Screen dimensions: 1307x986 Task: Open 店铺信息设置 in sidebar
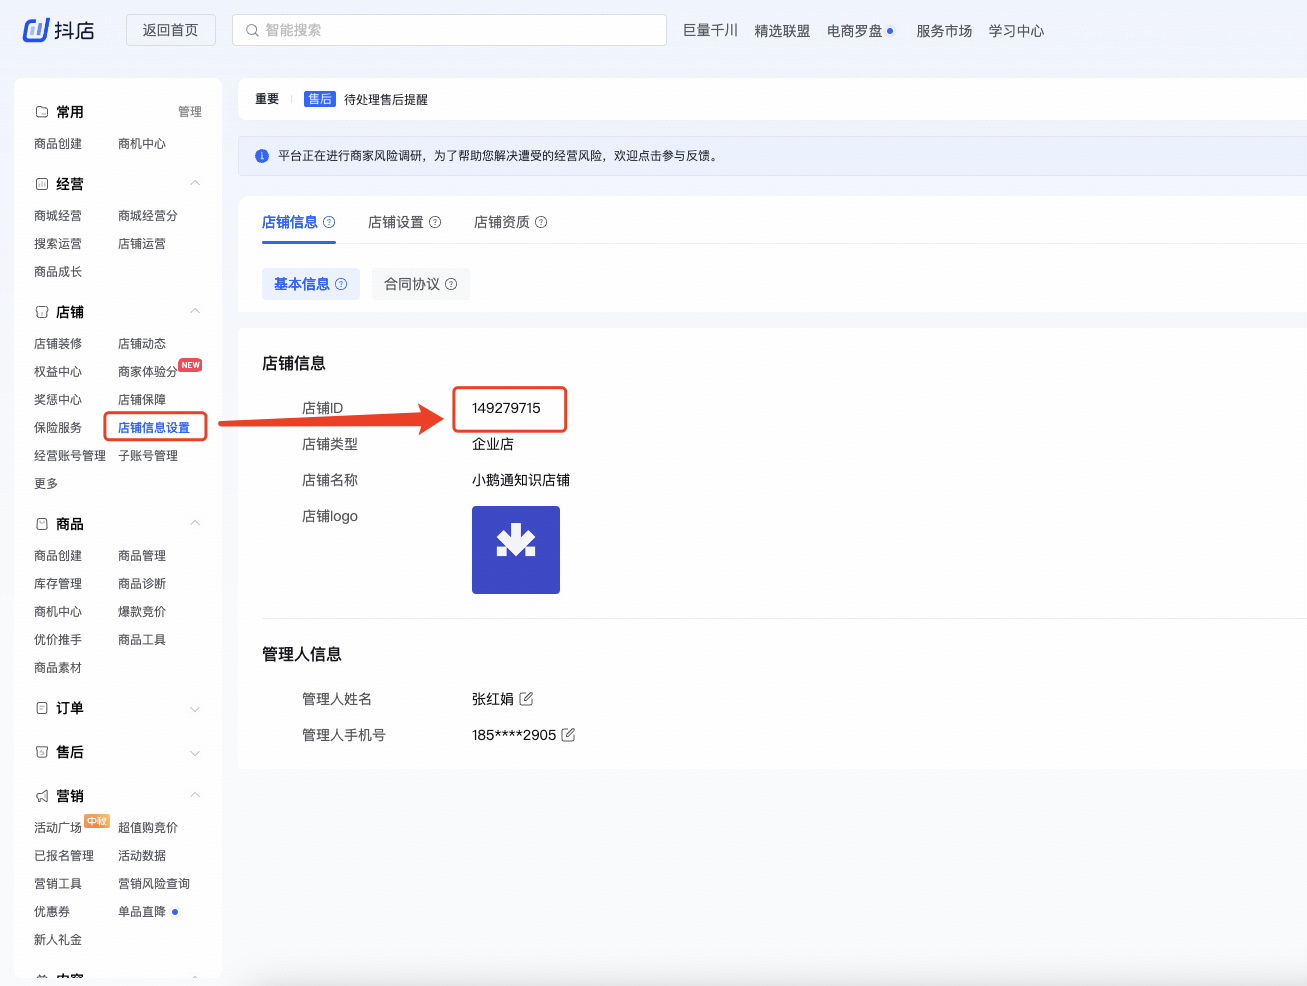(x=154, y=427)
